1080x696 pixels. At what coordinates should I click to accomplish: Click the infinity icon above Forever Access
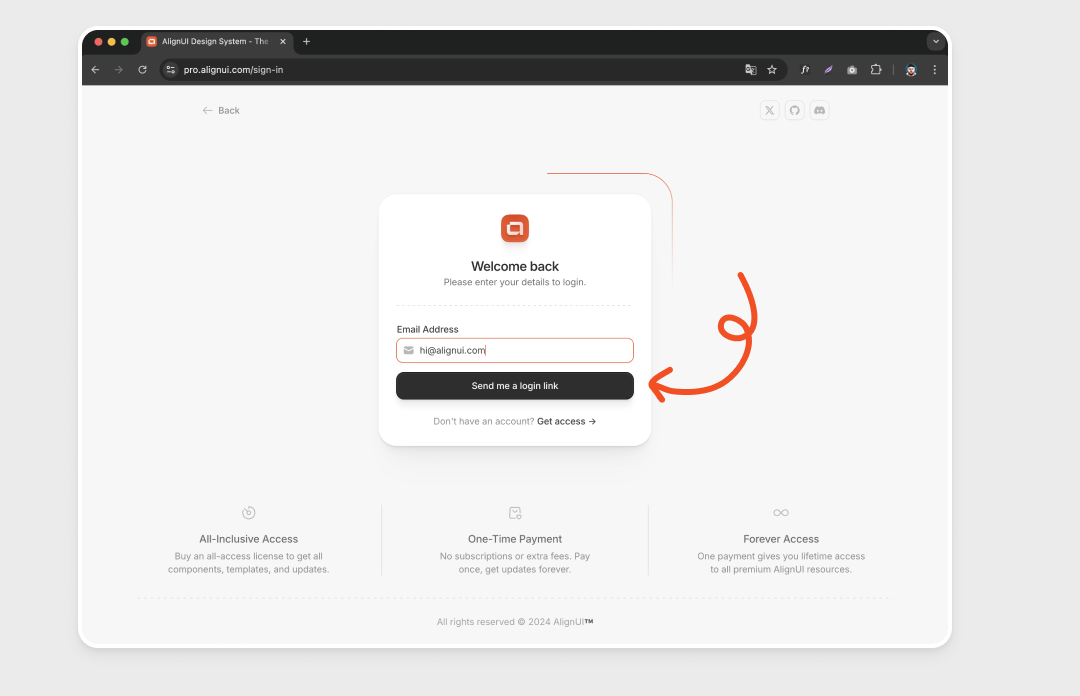pyautogui.click(x=781, y=512)
